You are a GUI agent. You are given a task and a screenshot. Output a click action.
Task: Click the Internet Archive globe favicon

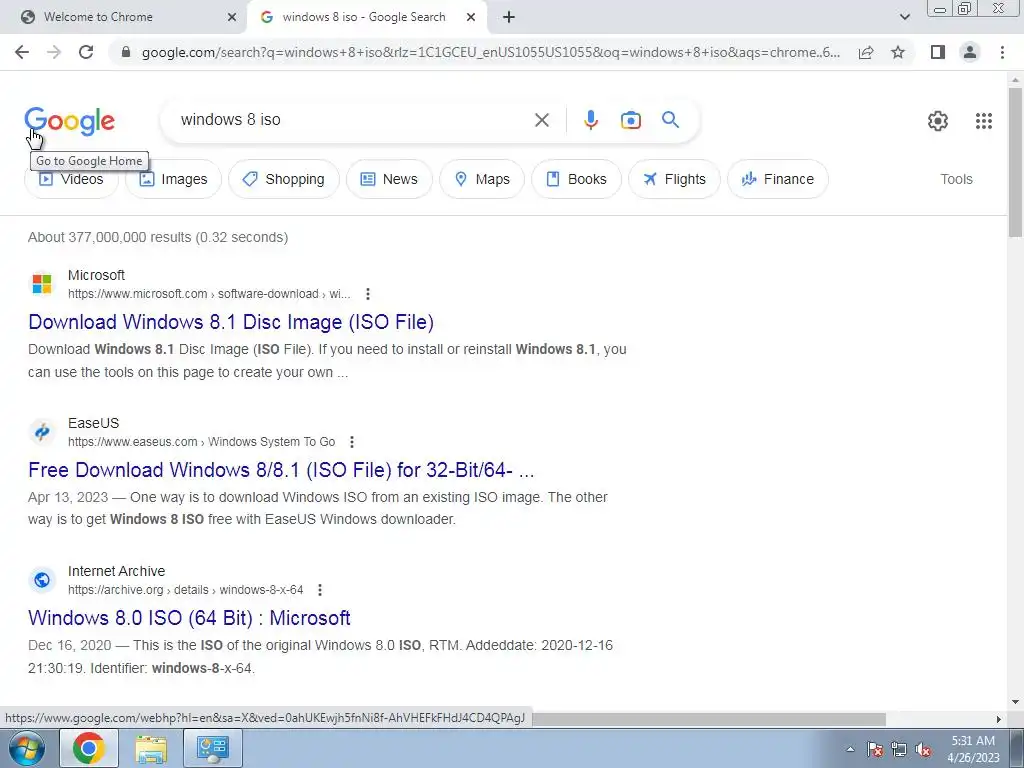click(42, 580)
